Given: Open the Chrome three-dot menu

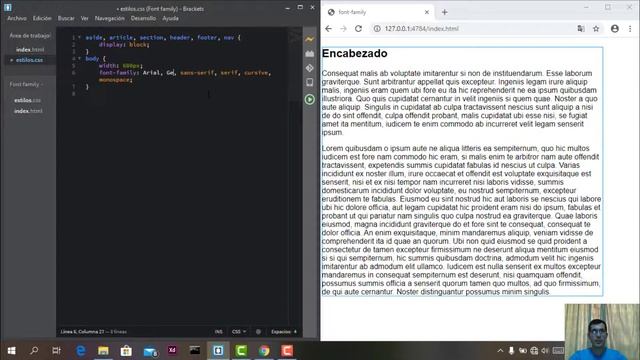Looking at the screenshot, I should (x=630, y=29).
